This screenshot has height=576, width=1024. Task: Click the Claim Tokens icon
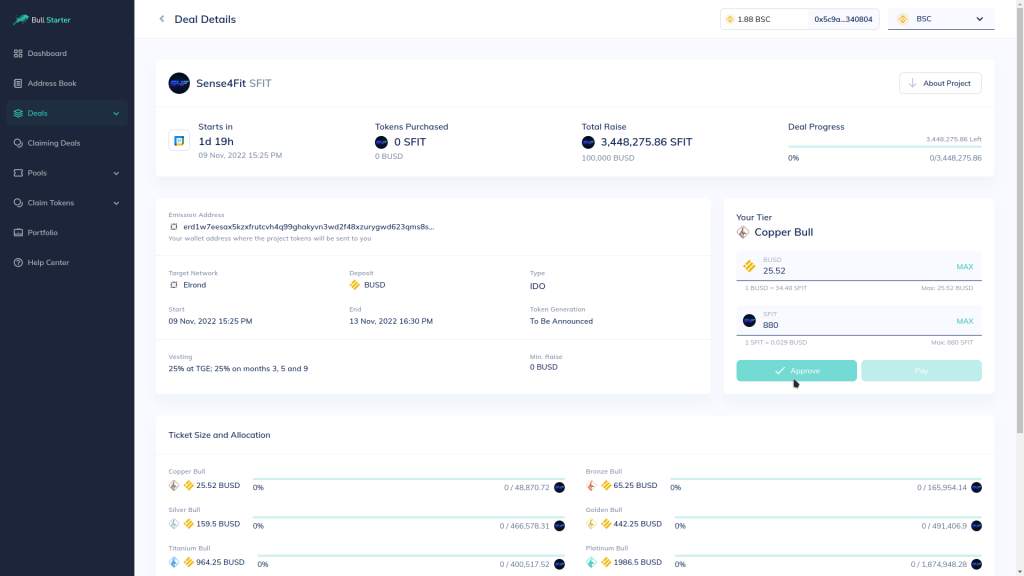click(x=18, y=203)
